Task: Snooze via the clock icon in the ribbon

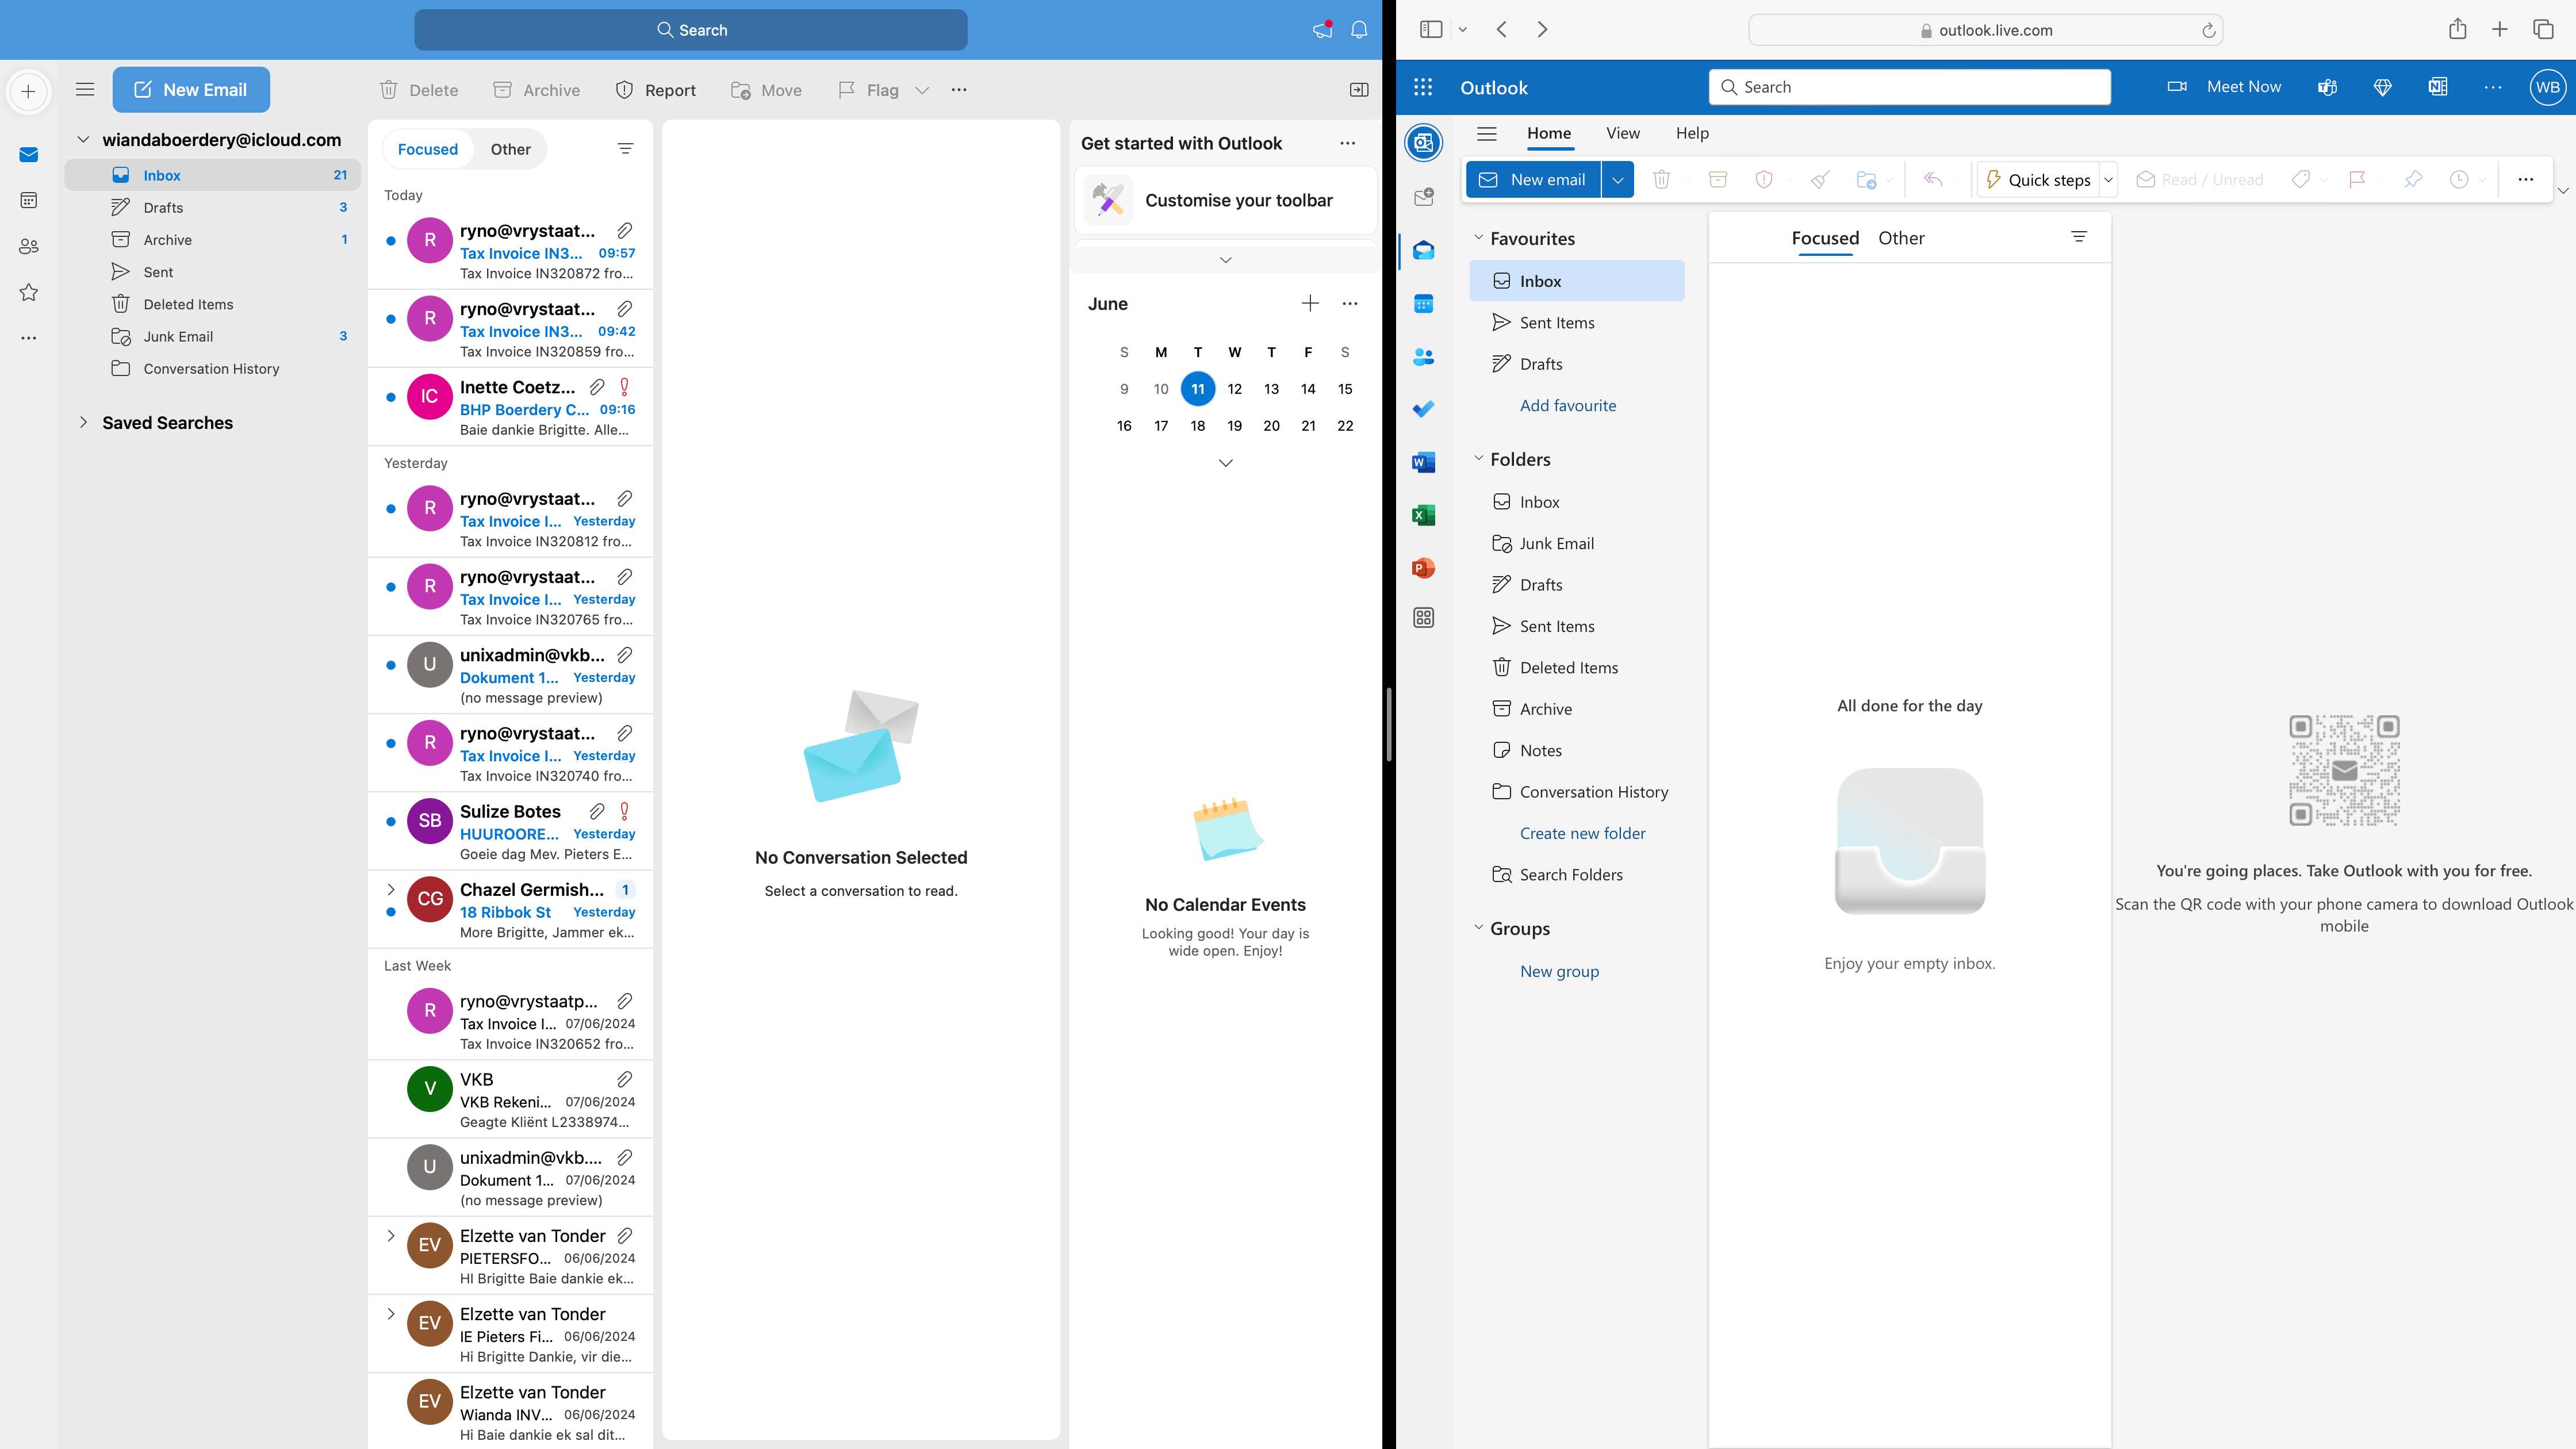Action: point(2458,179)
